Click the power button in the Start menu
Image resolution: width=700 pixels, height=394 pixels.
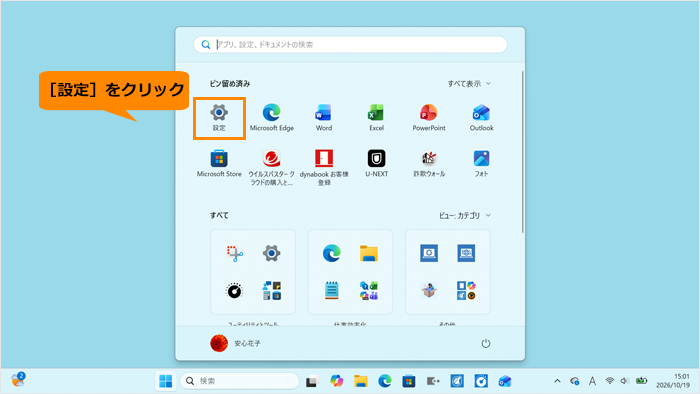tap(486, 343)
